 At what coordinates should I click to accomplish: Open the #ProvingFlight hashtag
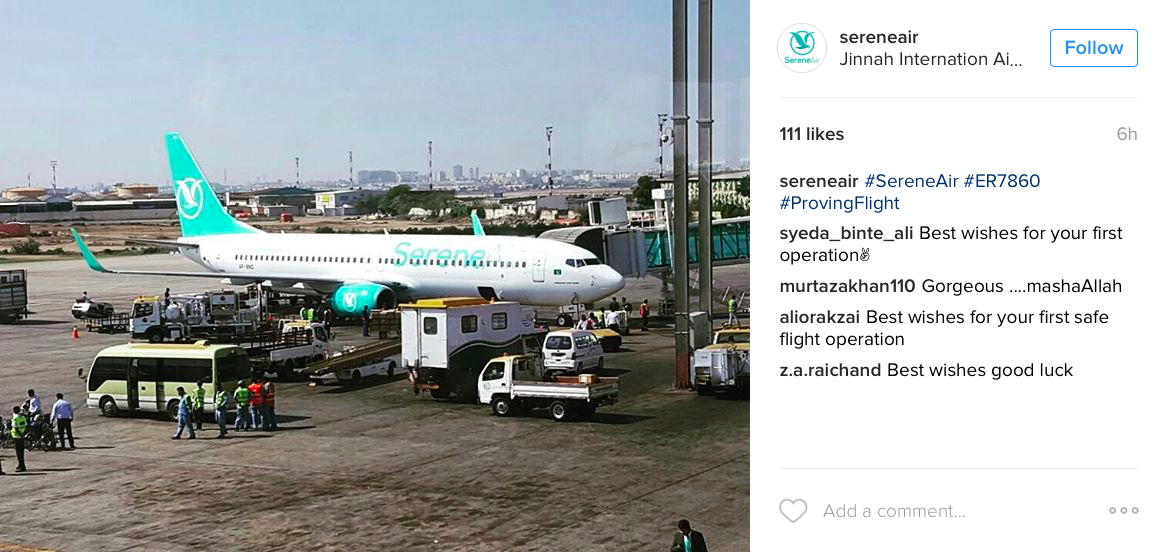(x=840, y=204)
